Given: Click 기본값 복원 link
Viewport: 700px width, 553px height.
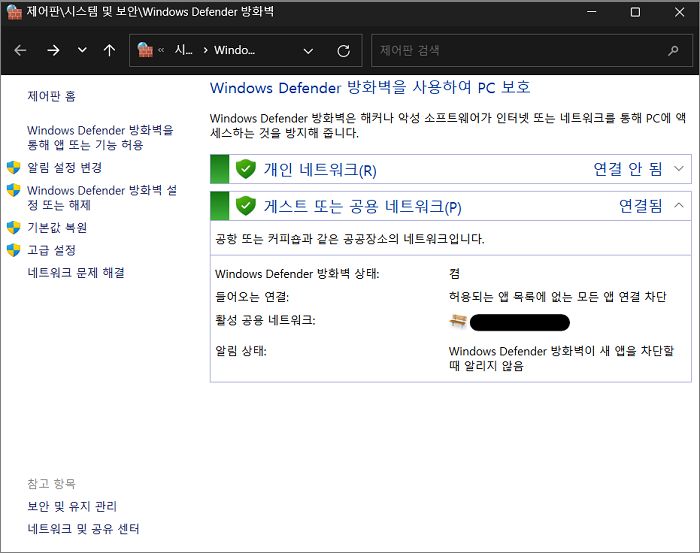Looking at the screenshot, I should 57,227.
